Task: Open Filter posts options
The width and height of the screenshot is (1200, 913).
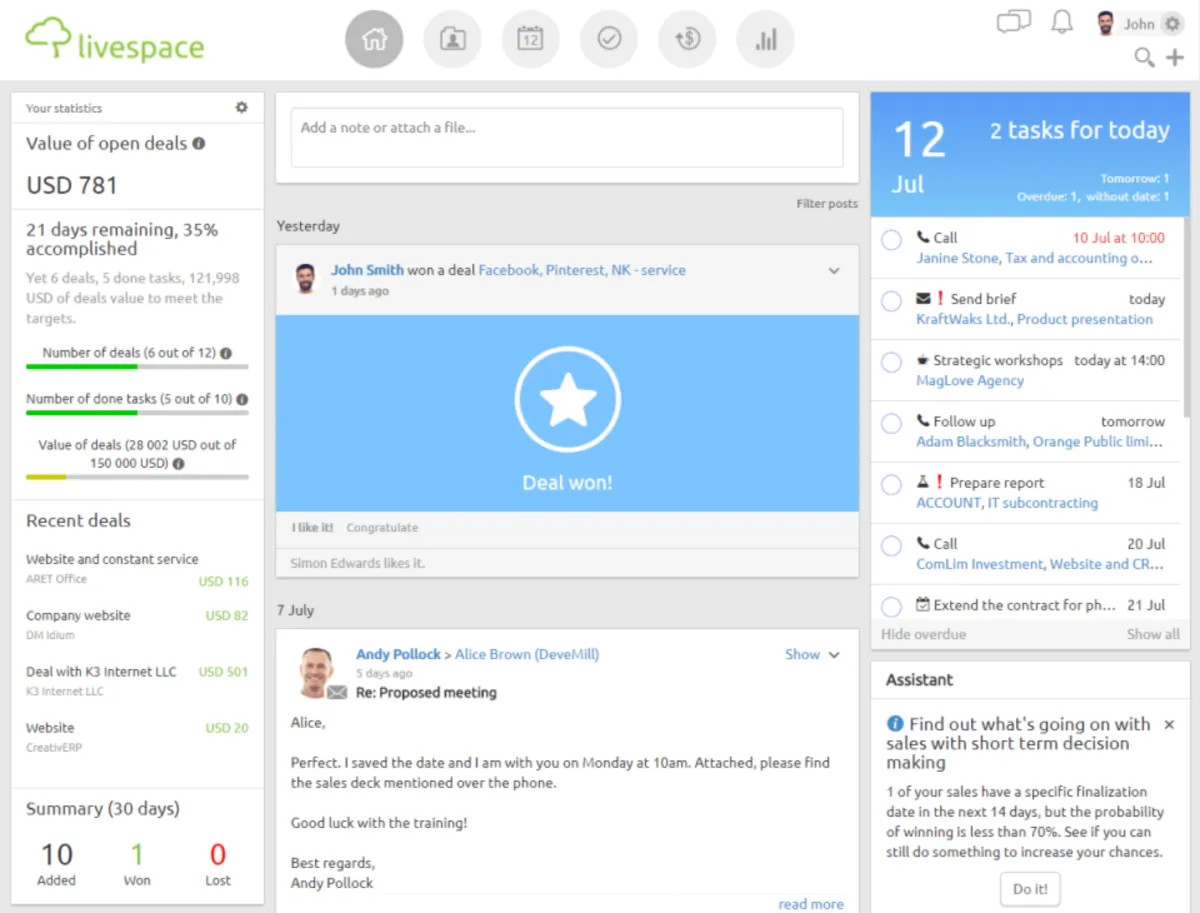Action: (x=827, y=204)
